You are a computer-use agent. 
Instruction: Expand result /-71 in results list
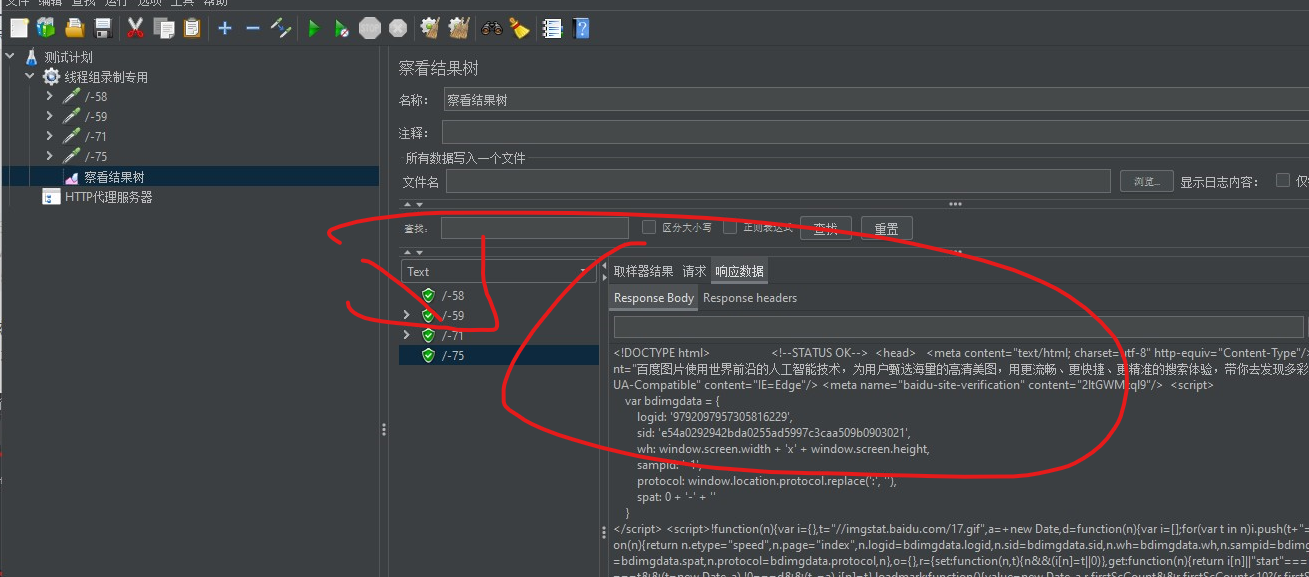[x=406, y=335]
